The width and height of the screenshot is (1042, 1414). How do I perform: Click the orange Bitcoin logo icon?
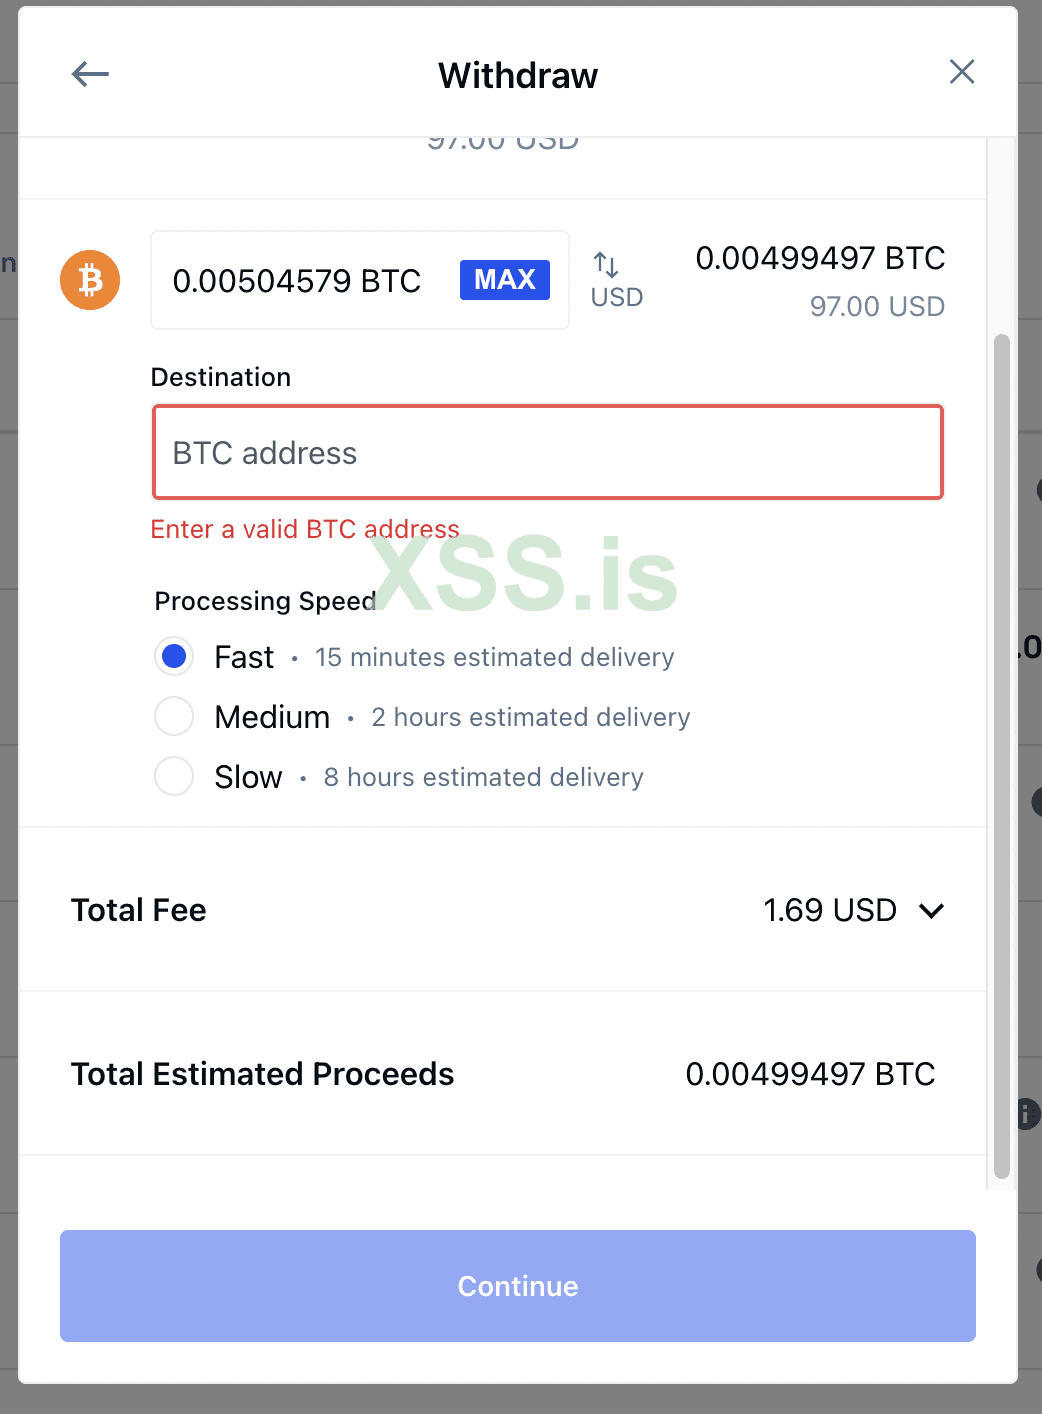(90, 280)
